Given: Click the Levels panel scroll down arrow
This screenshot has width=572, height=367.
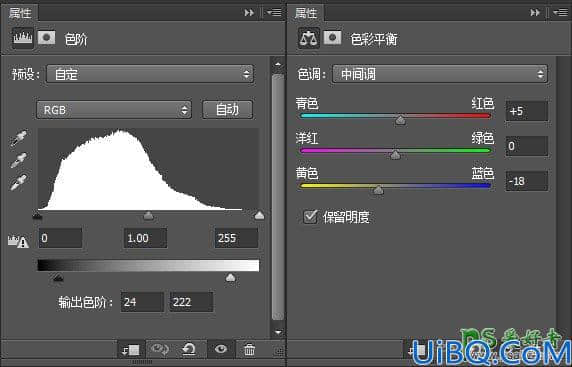Looking at the screenshot, I should [278, 332].
